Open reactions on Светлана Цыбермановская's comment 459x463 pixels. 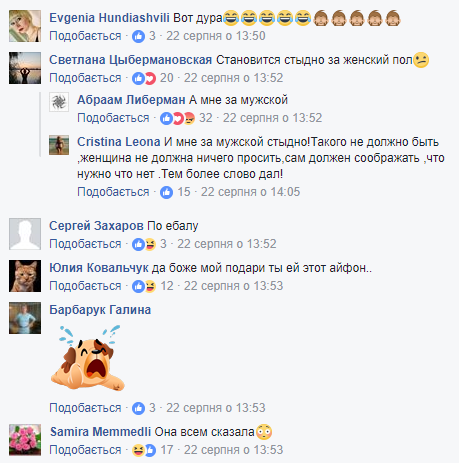pos(144,78)
